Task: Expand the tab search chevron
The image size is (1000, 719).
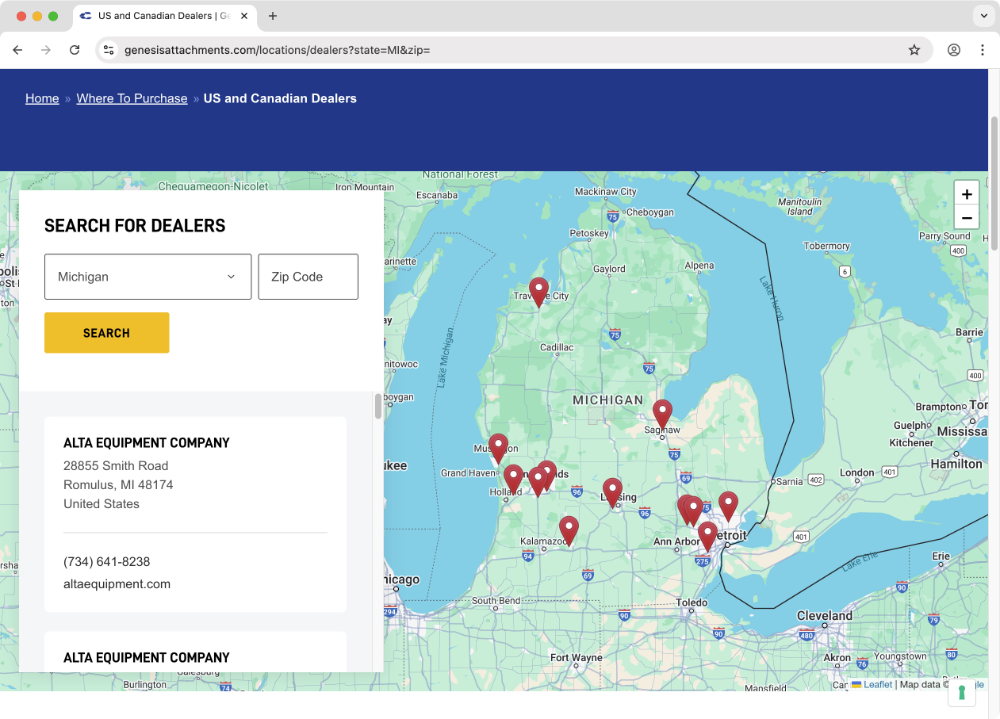Action: coord(982,16)
